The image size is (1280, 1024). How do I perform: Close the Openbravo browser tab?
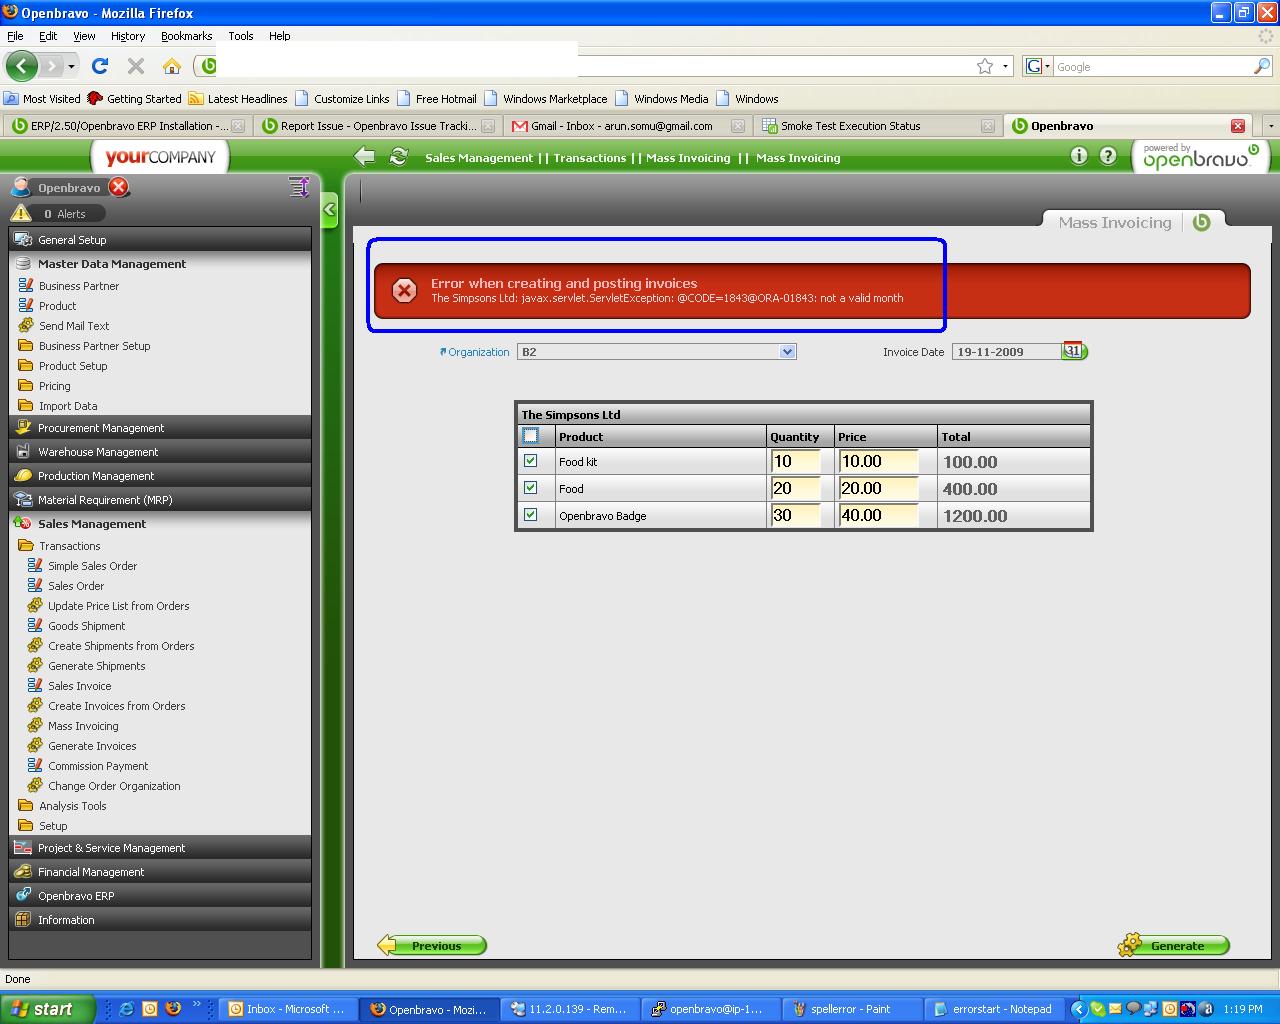pyautogui.click(x=1238, y=126)
